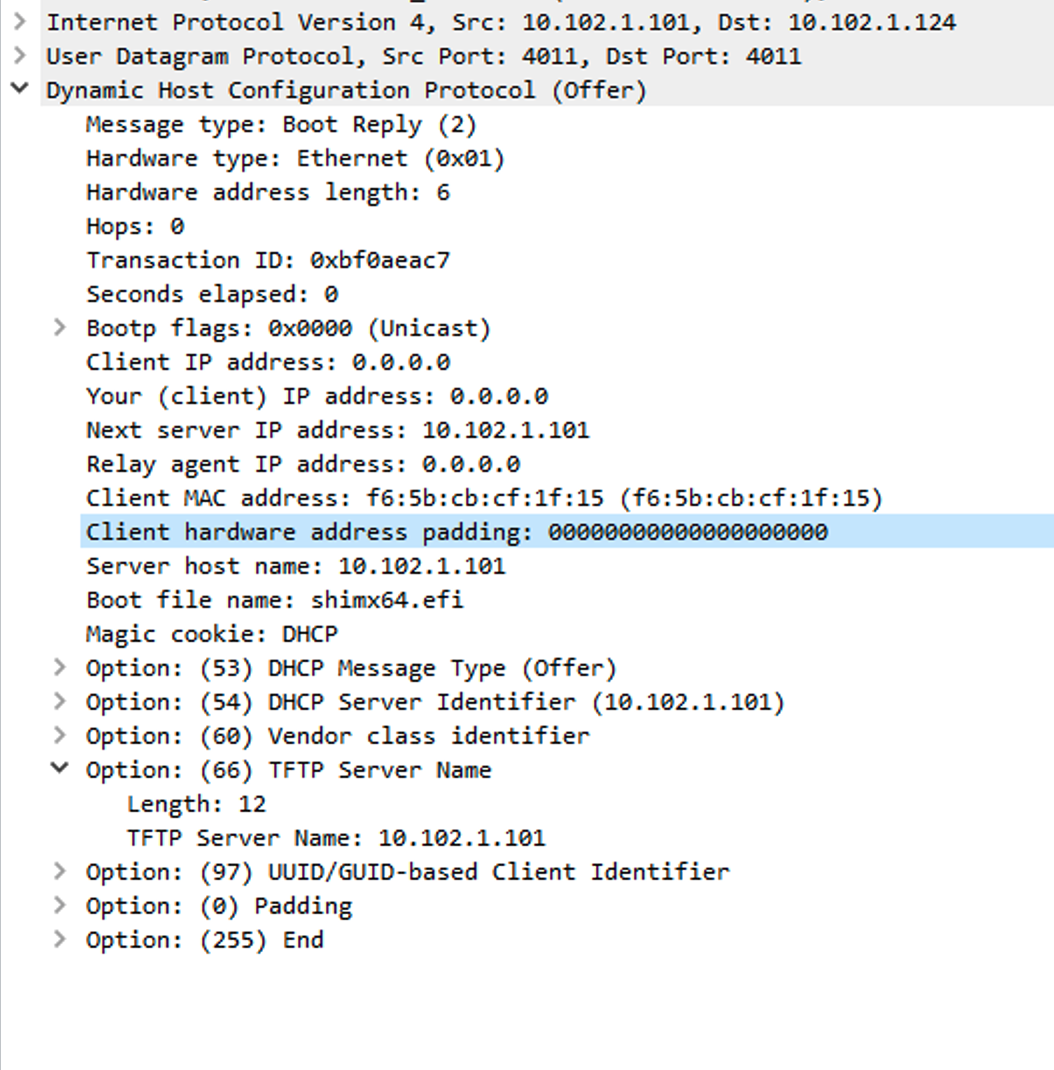This screenshot has width=1054, height=1070.
Task: Expand Option 97 UUID/GUID-based Client Identifier
Action: (59, 871)
